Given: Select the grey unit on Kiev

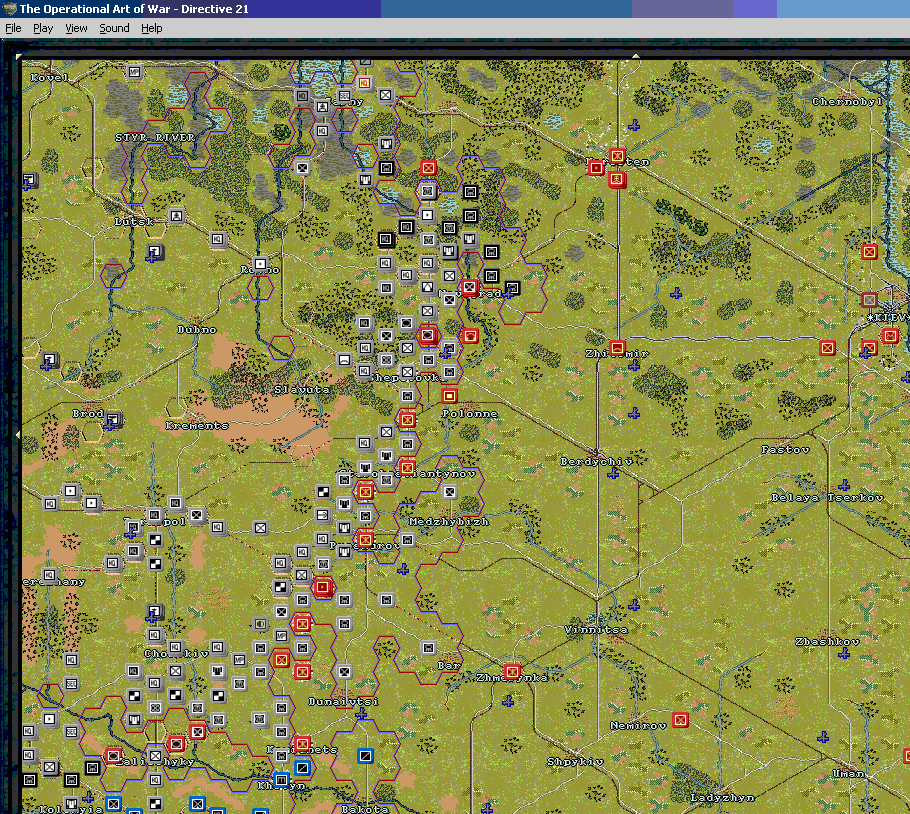Looking at the screenshot, I should pyautogui.click(x=869, y=300).
